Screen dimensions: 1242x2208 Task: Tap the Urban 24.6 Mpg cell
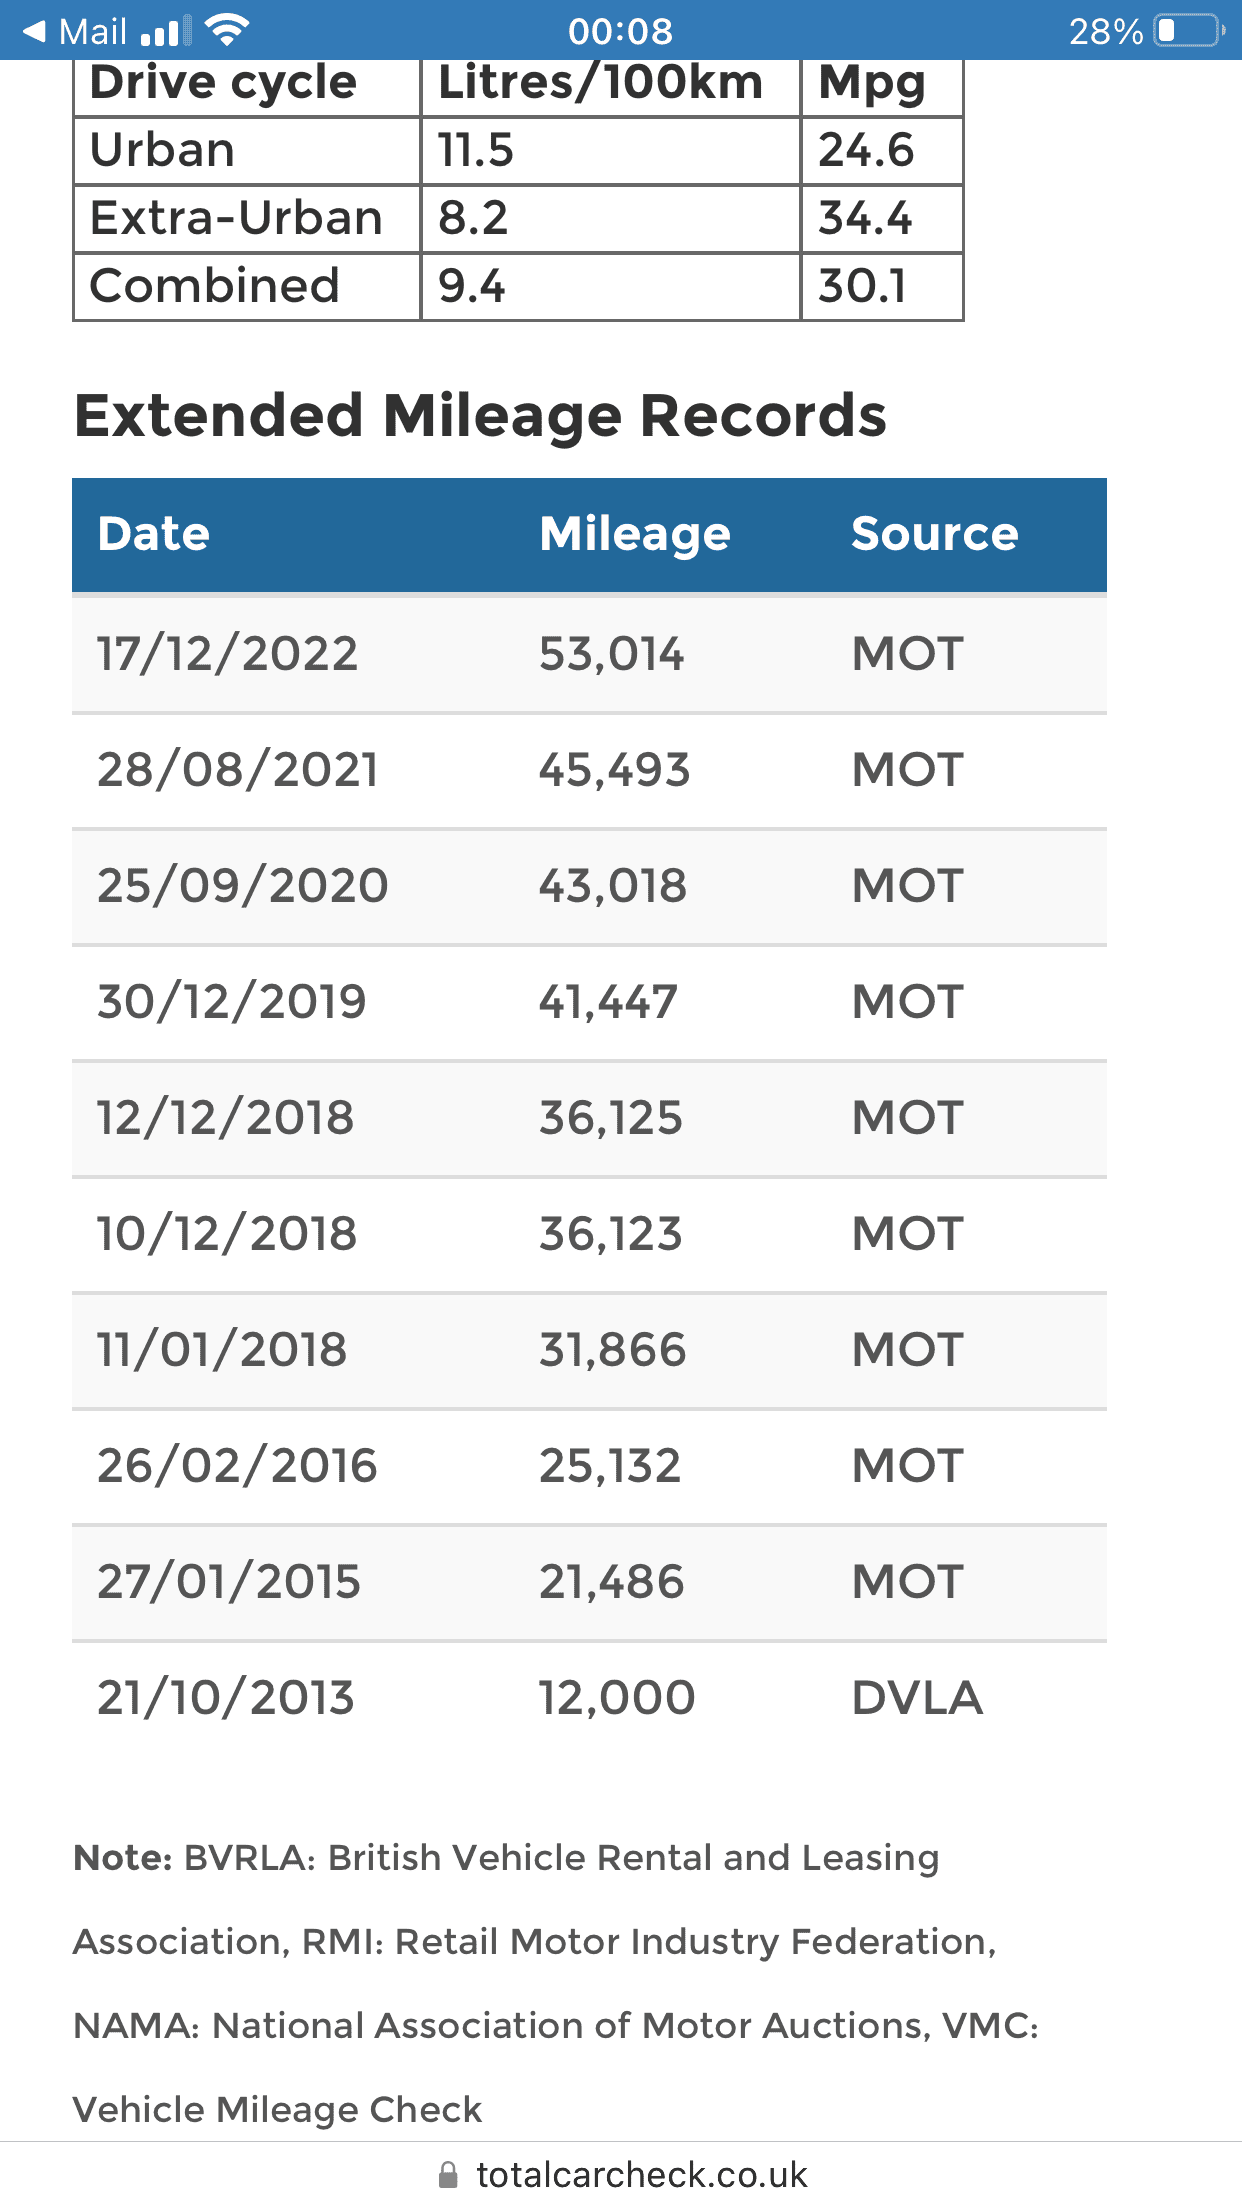click(x=882, y=151)
